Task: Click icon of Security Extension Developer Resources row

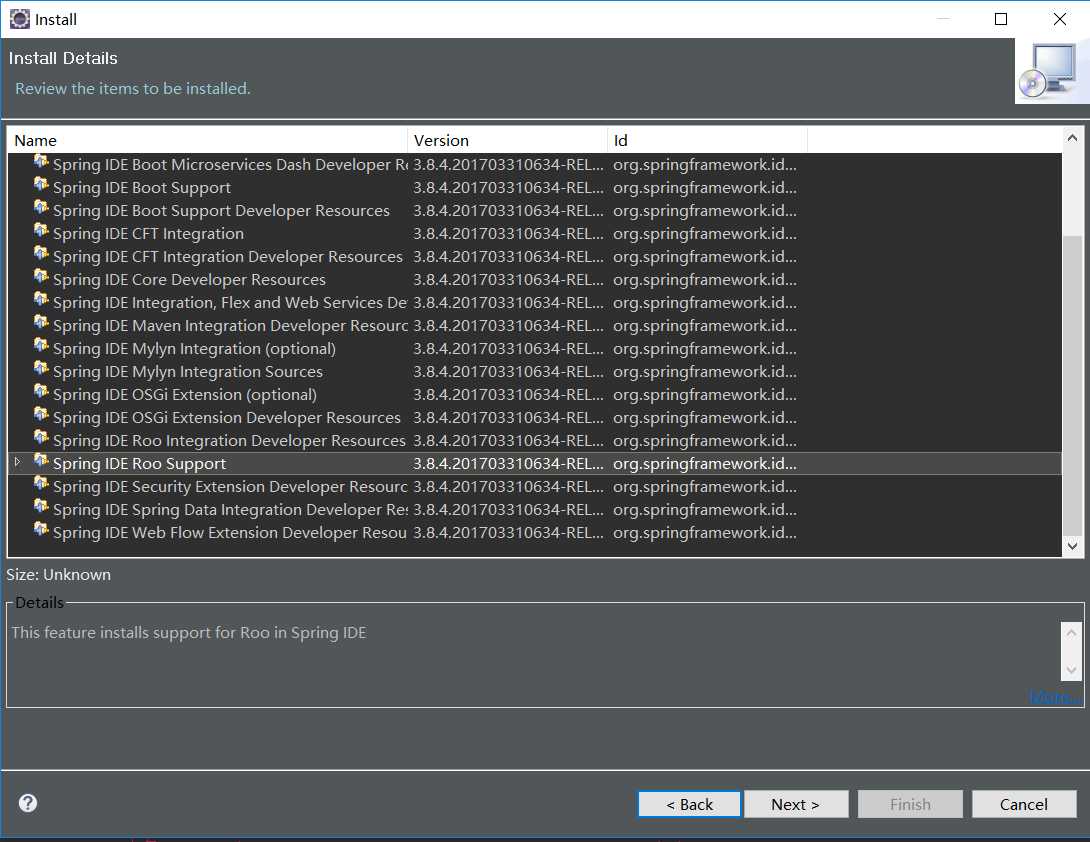Action: pos(41,484)
